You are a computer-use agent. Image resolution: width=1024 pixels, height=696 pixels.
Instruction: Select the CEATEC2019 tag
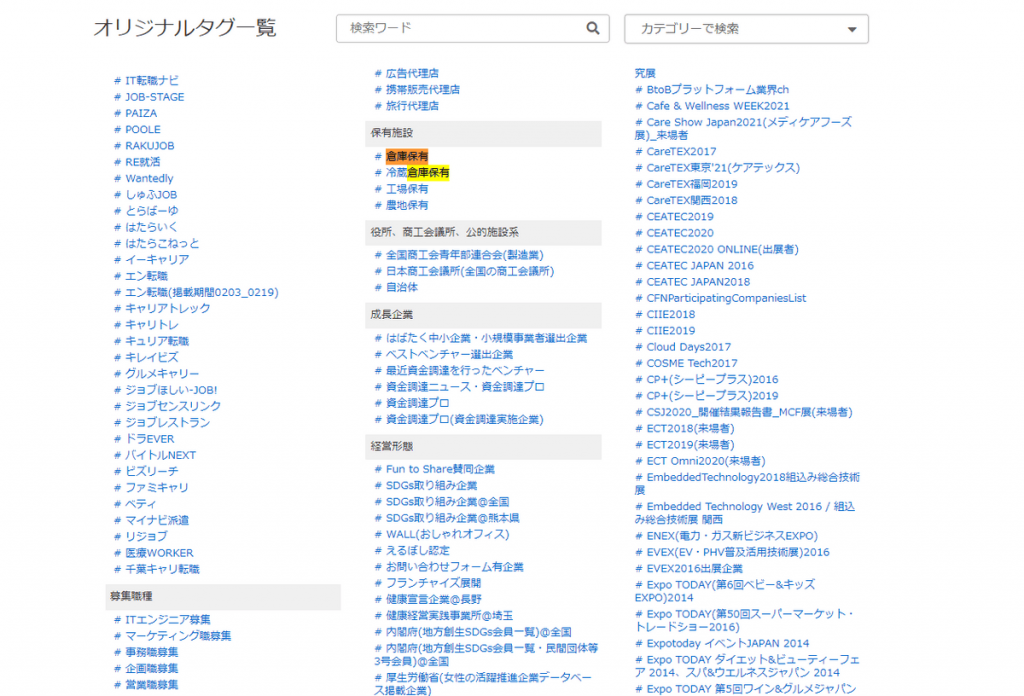pos(680,217)
